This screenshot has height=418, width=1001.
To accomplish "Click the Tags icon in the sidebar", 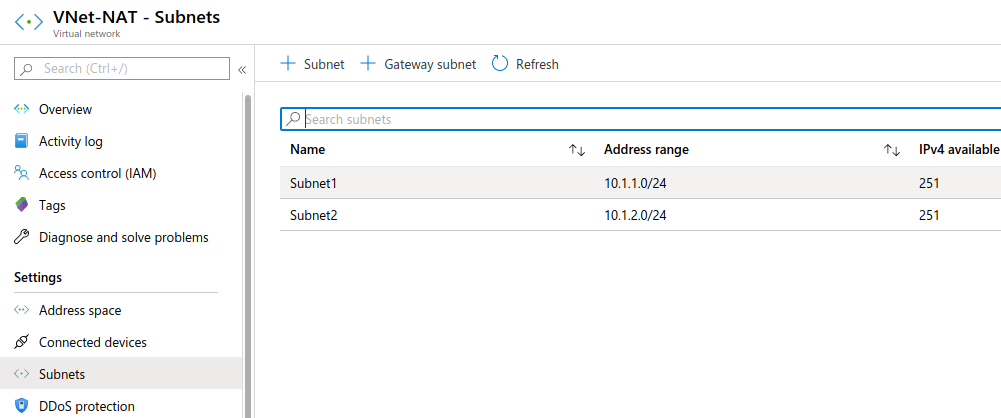I will coord(21,205).
